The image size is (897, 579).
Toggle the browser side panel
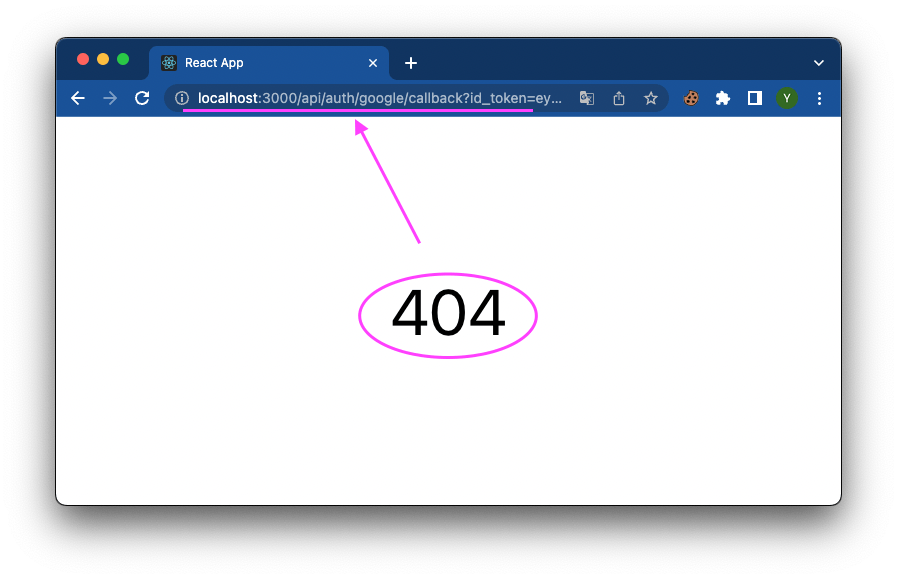(755, 98)
